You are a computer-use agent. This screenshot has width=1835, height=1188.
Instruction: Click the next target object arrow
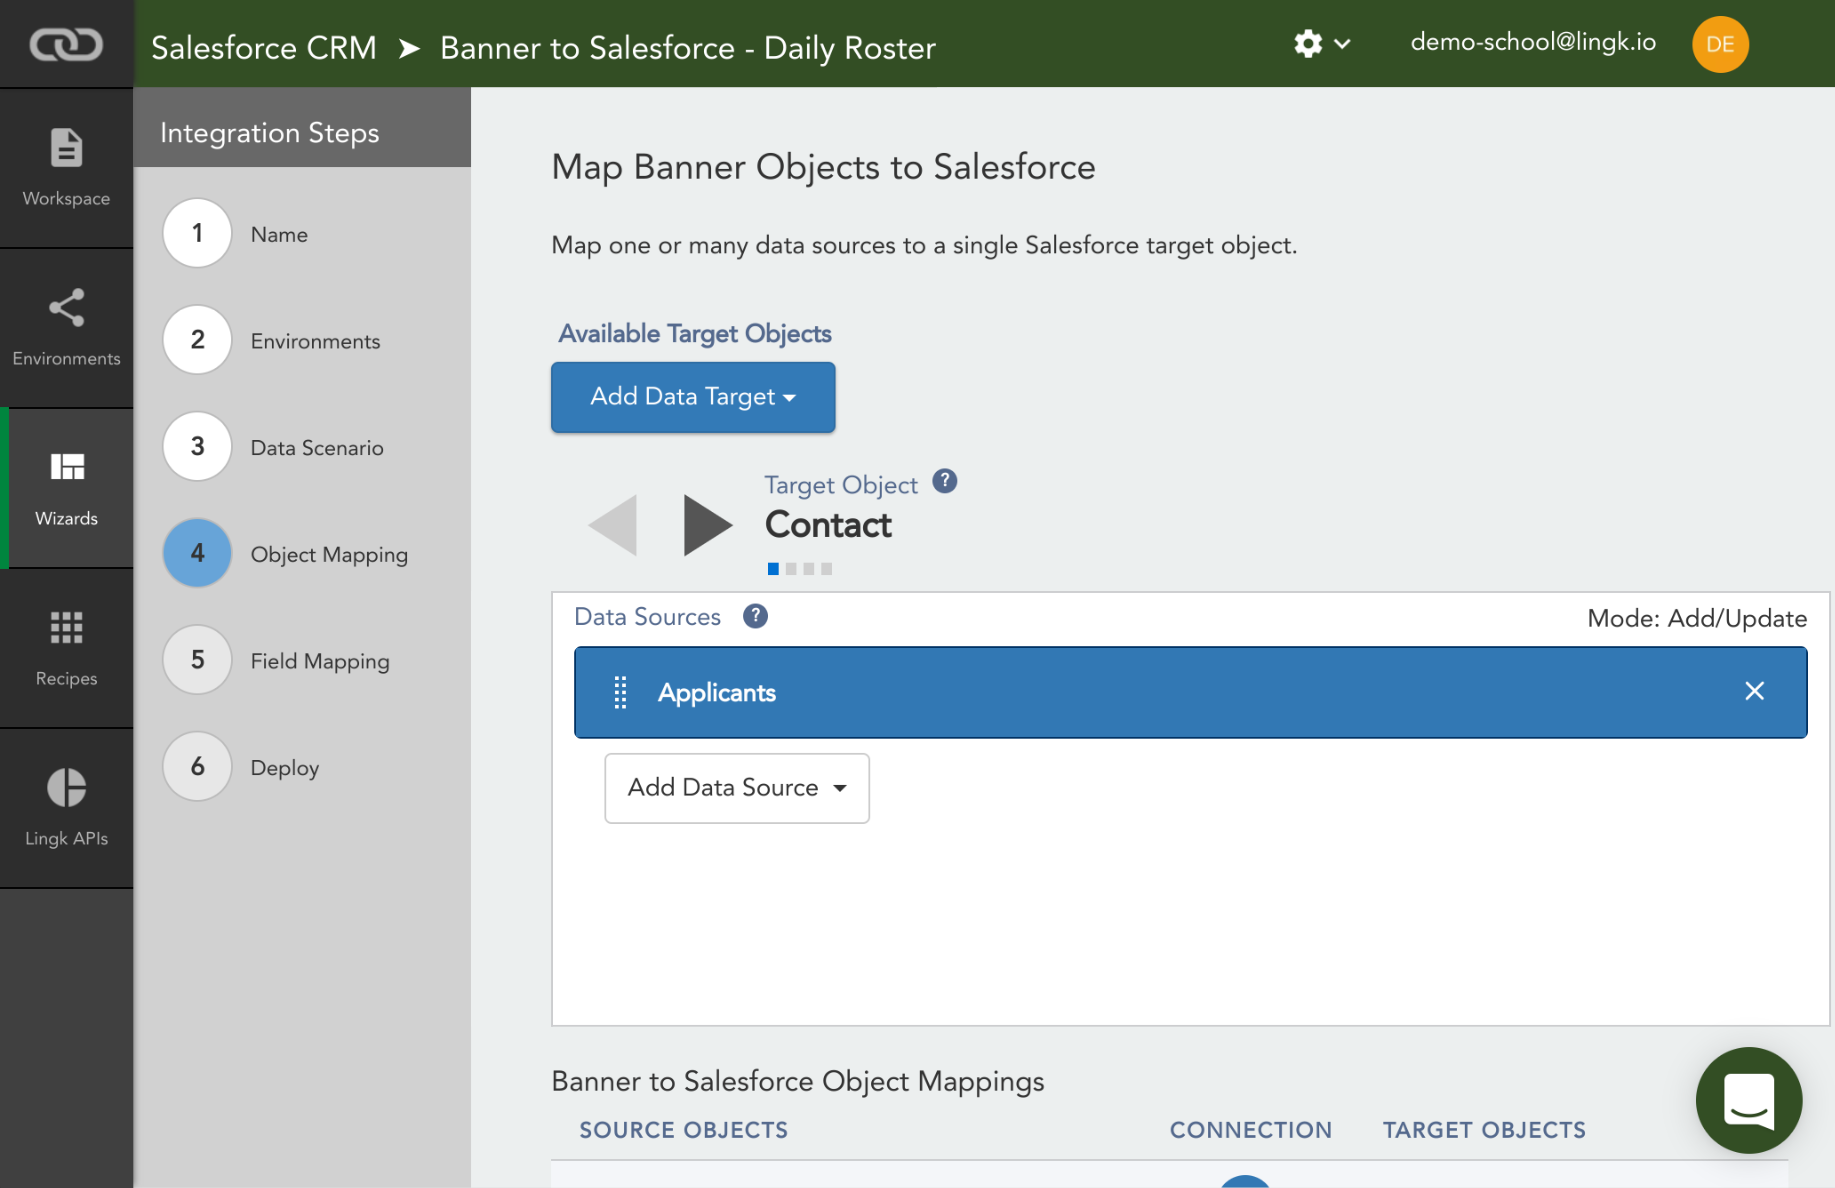pyautogui.click(x=707, y=525)
